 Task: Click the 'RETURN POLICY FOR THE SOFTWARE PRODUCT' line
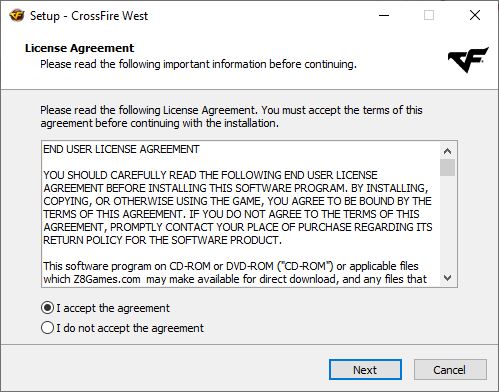162,240
